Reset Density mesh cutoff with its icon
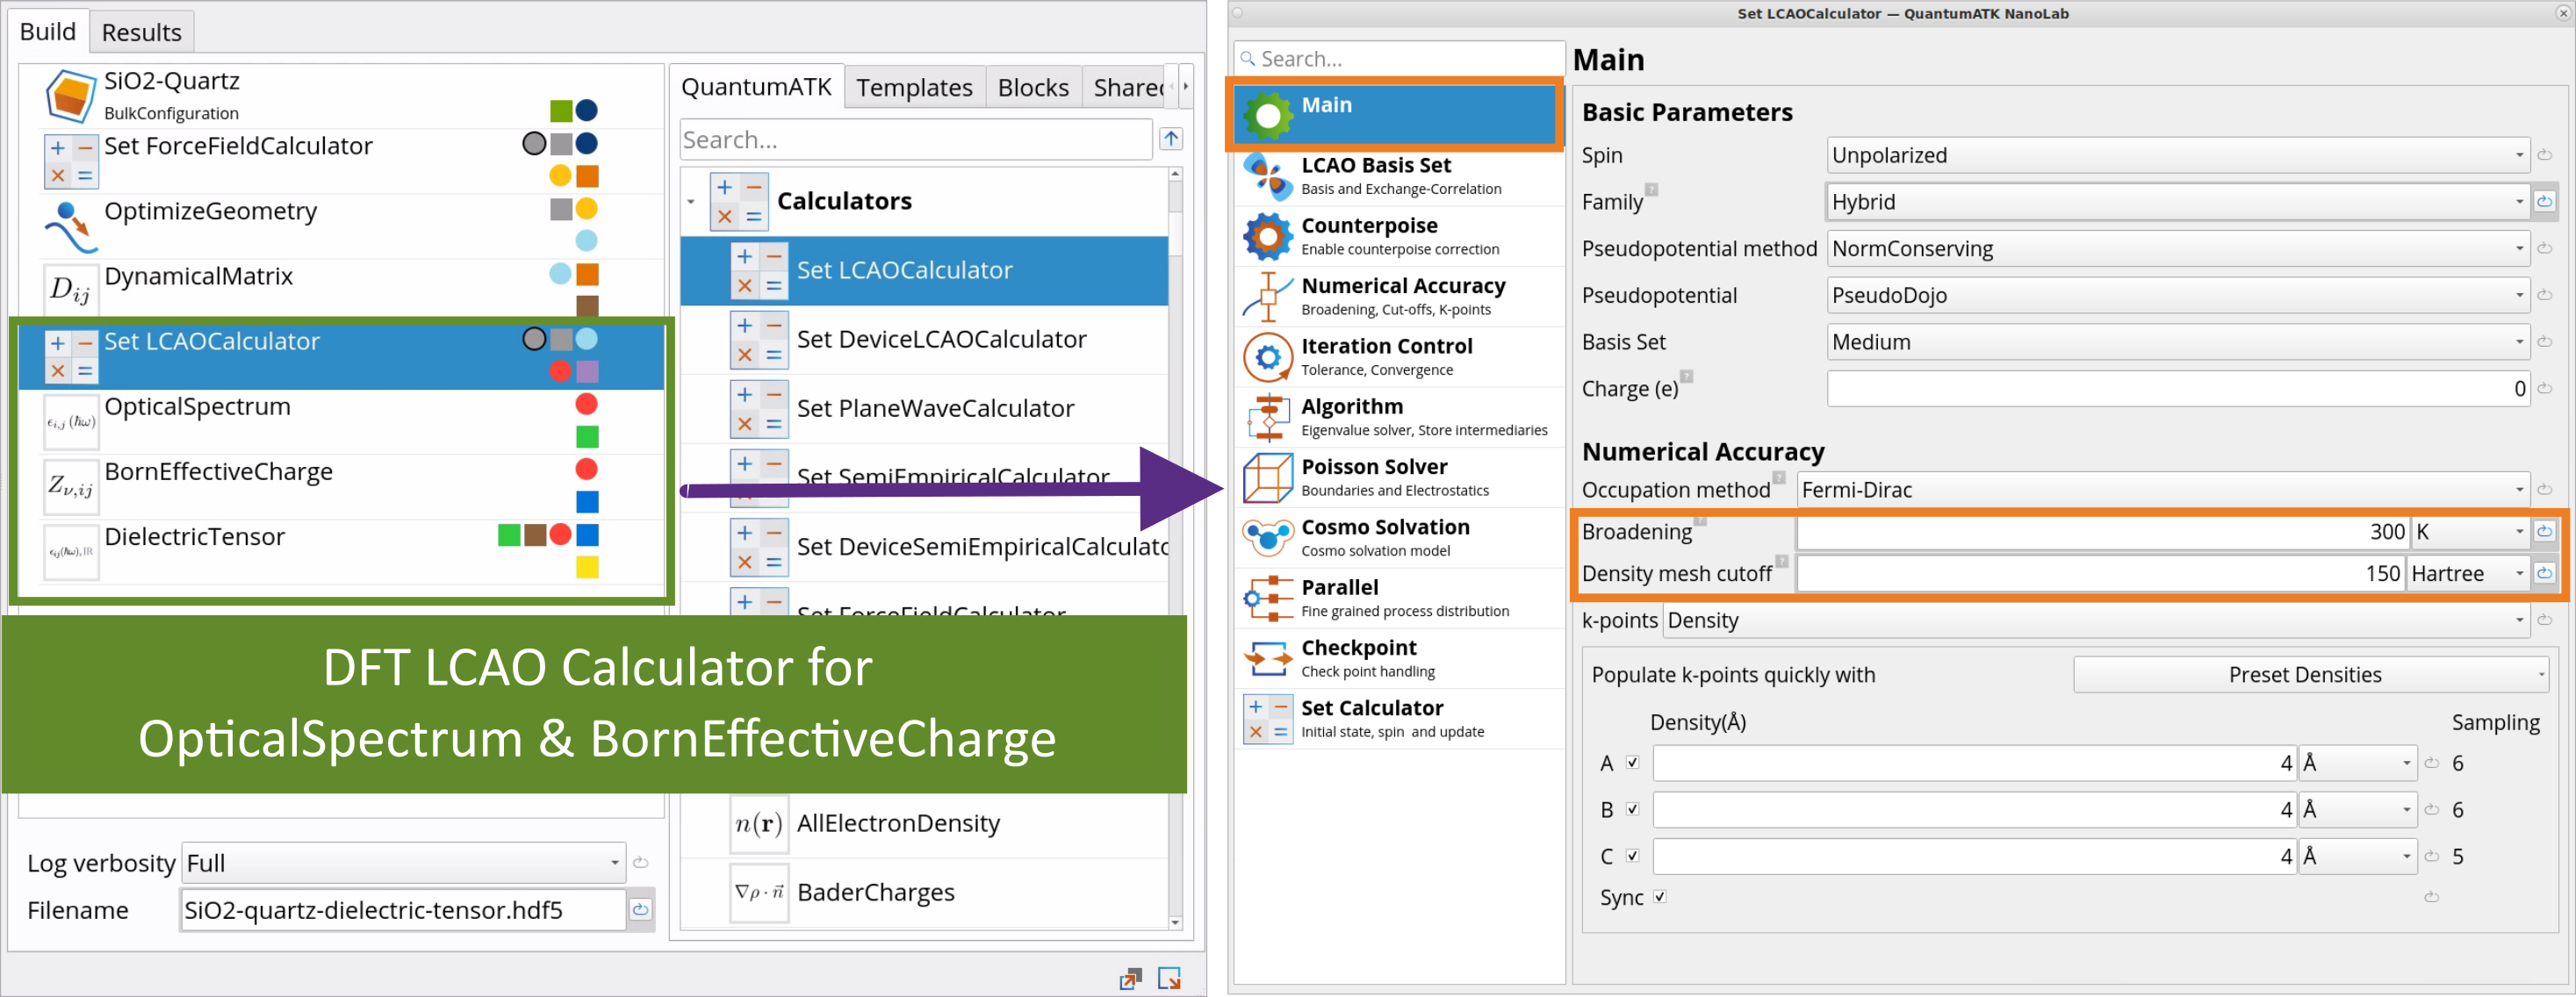The height and width of the screenshot is (997, 2576). click(x=2544, y=573)
